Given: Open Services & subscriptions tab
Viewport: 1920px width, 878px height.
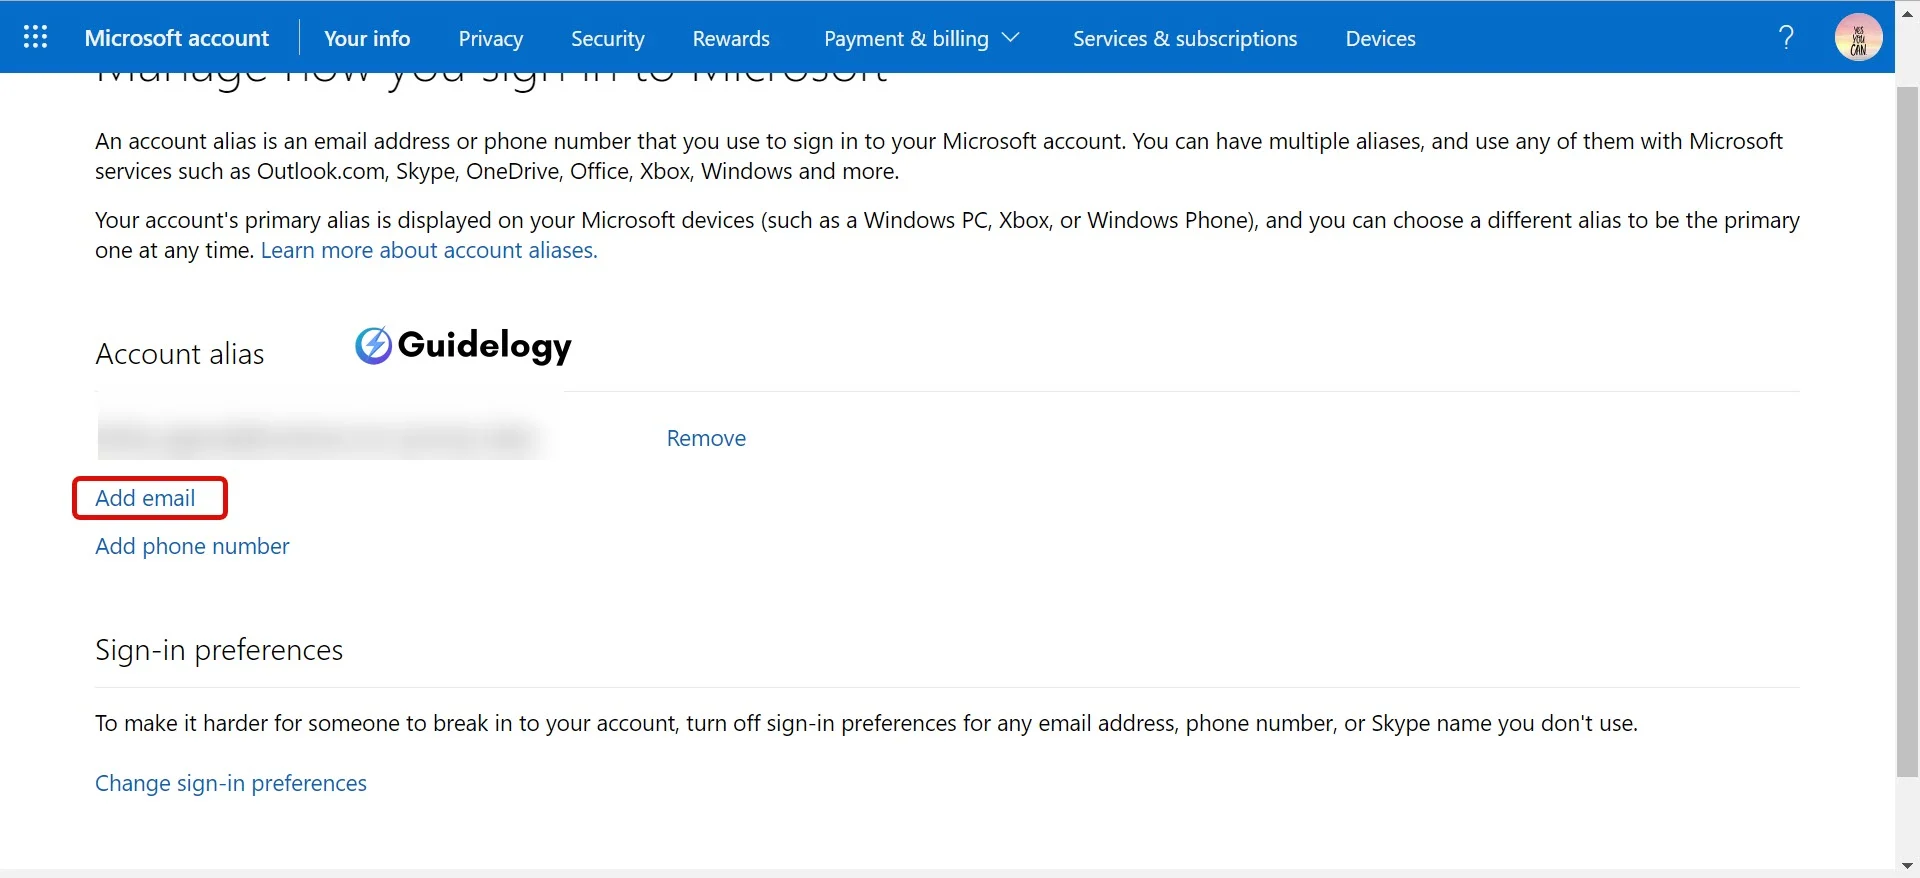Looking at the screenshot, I should coord(1185,38).
